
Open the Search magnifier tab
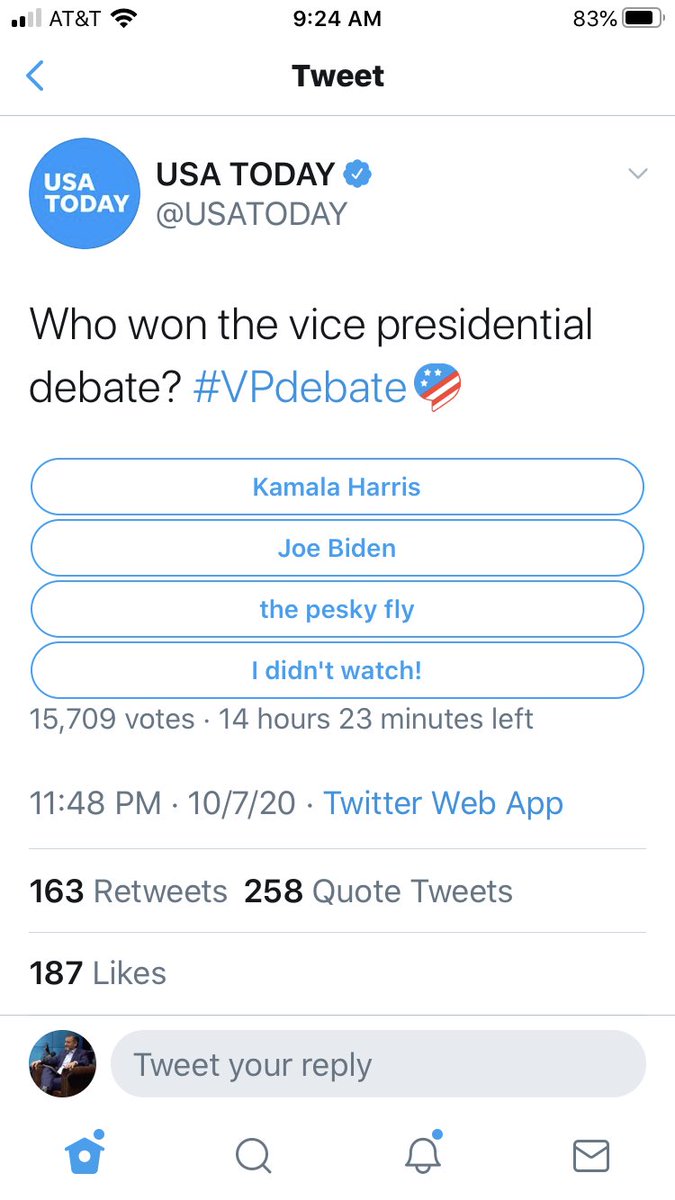(x=253, y=1156)
